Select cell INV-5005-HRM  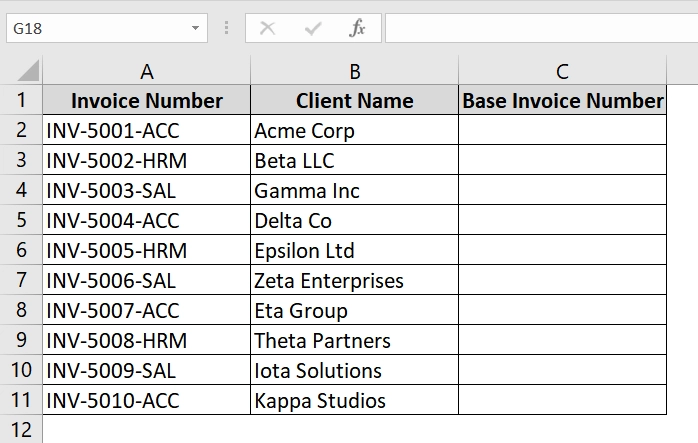pyautogui.click(x=146, y=250)
